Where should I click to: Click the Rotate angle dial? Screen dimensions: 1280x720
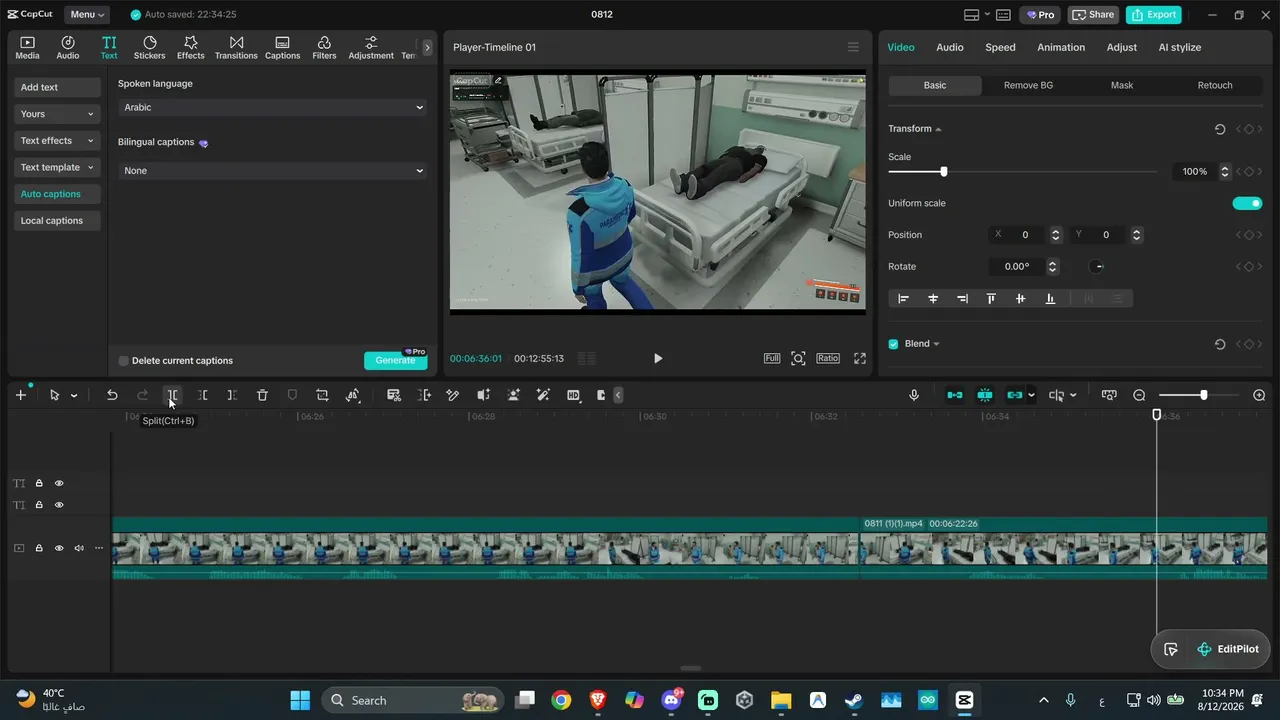click(1097, 267)
